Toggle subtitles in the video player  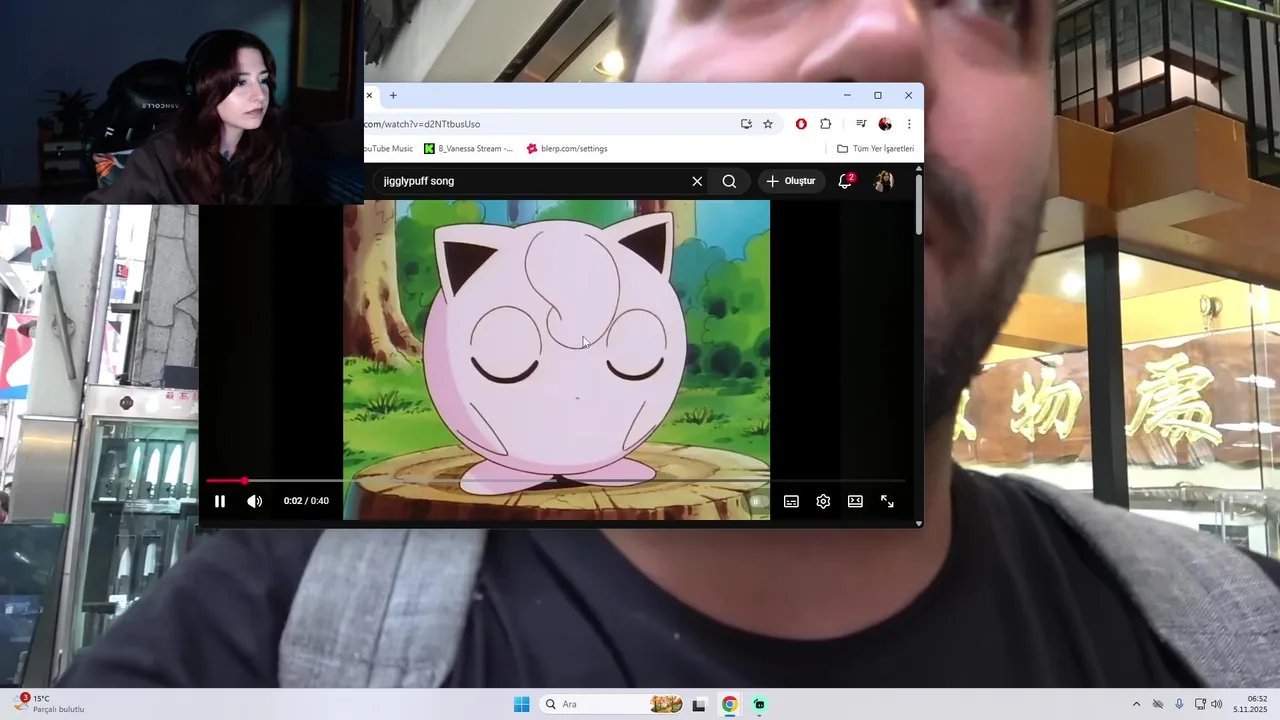pos(791,501)
